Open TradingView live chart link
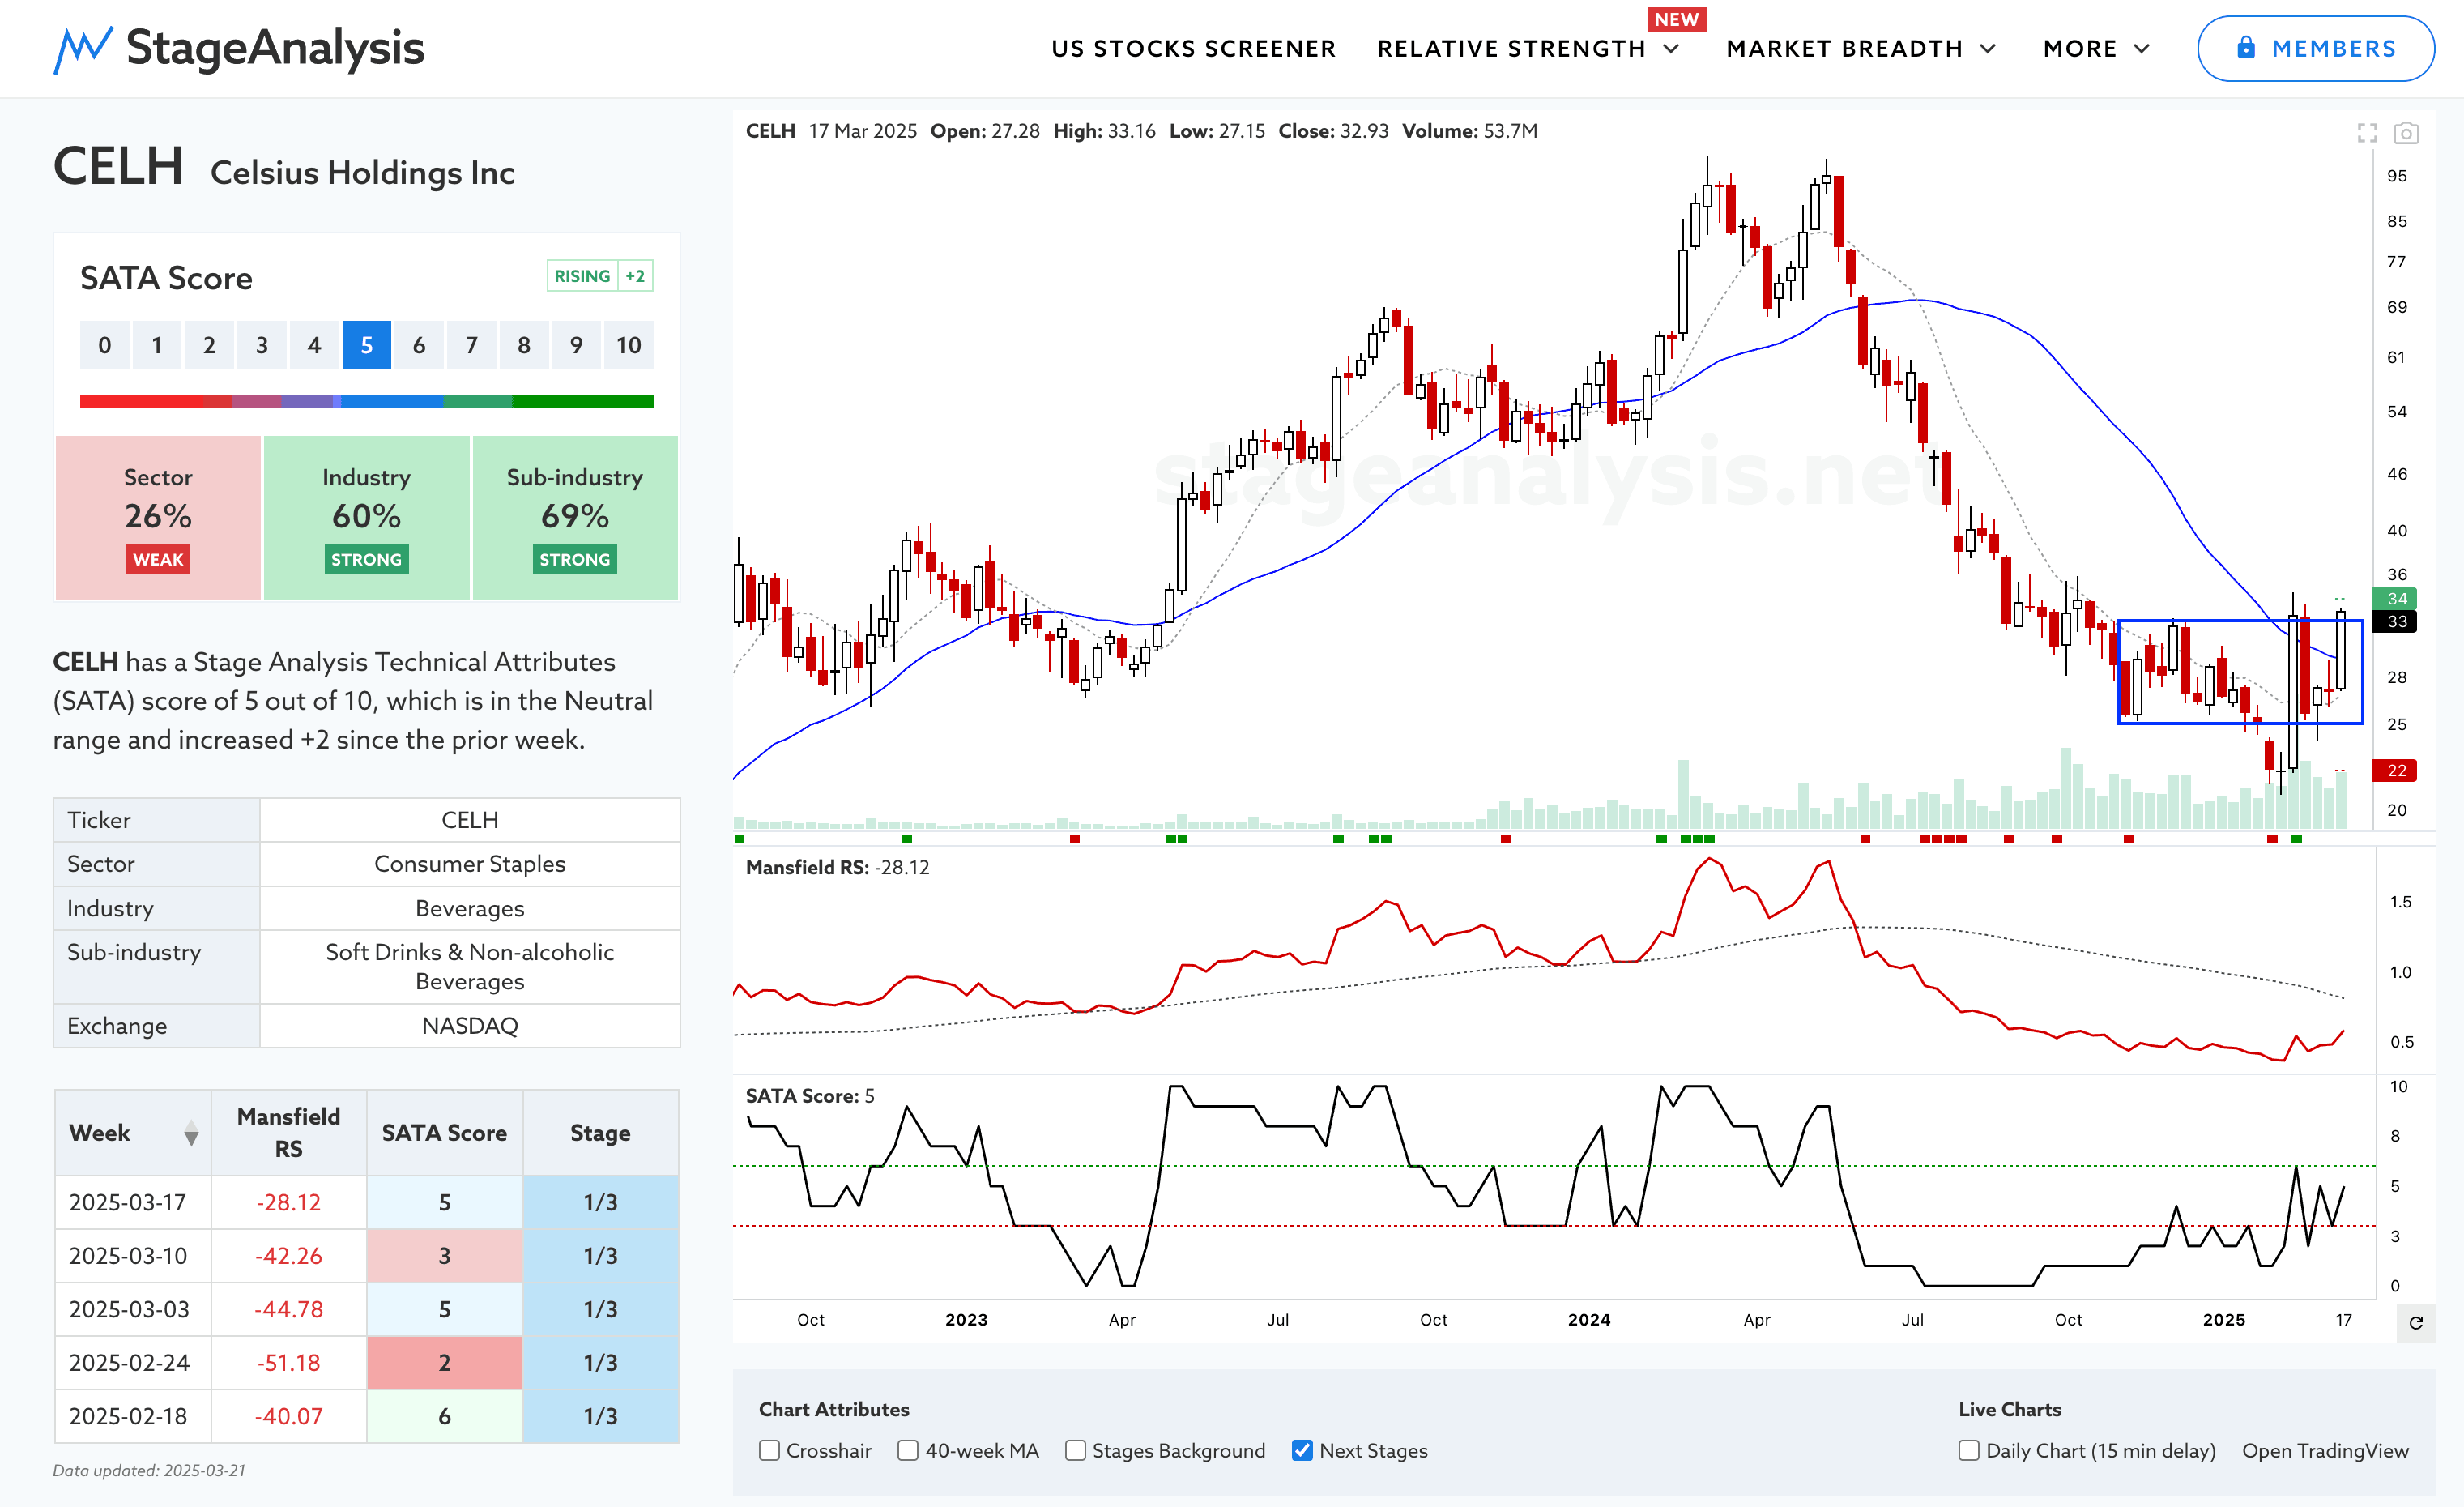The height and width of the screenshot is (1507, 2464). (x=2325, y=1450)
